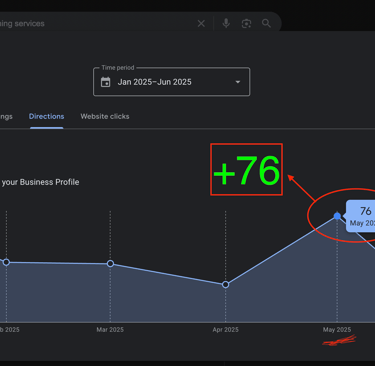Select the Apr 2025 data point on chart
Image resolution: width=375 pixels, height=366 pixels.
pyautogui.click(x=225, y=285)
